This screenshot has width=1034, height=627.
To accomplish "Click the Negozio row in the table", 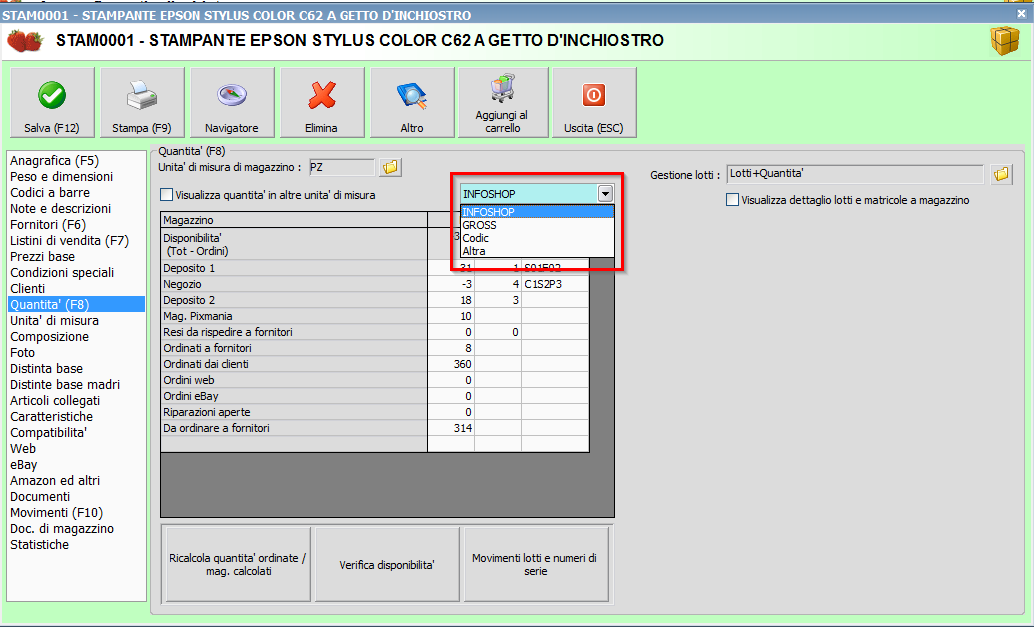I will pyautogui.click(x=375, y=284).
